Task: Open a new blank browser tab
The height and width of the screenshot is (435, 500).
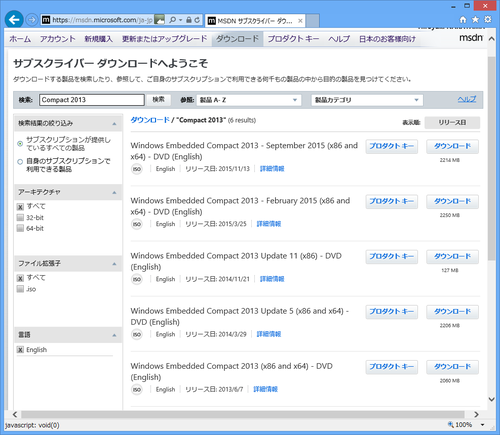Action: [x=313, y=21]
